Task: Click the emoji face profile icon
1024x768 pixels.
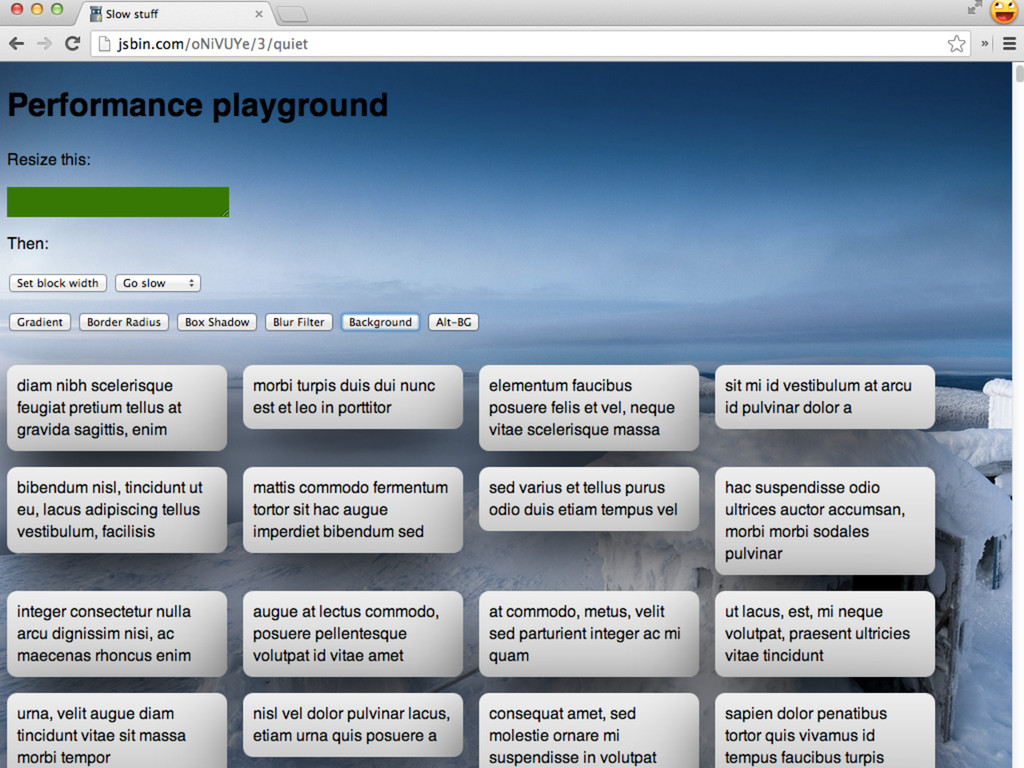Action: 1003,12
